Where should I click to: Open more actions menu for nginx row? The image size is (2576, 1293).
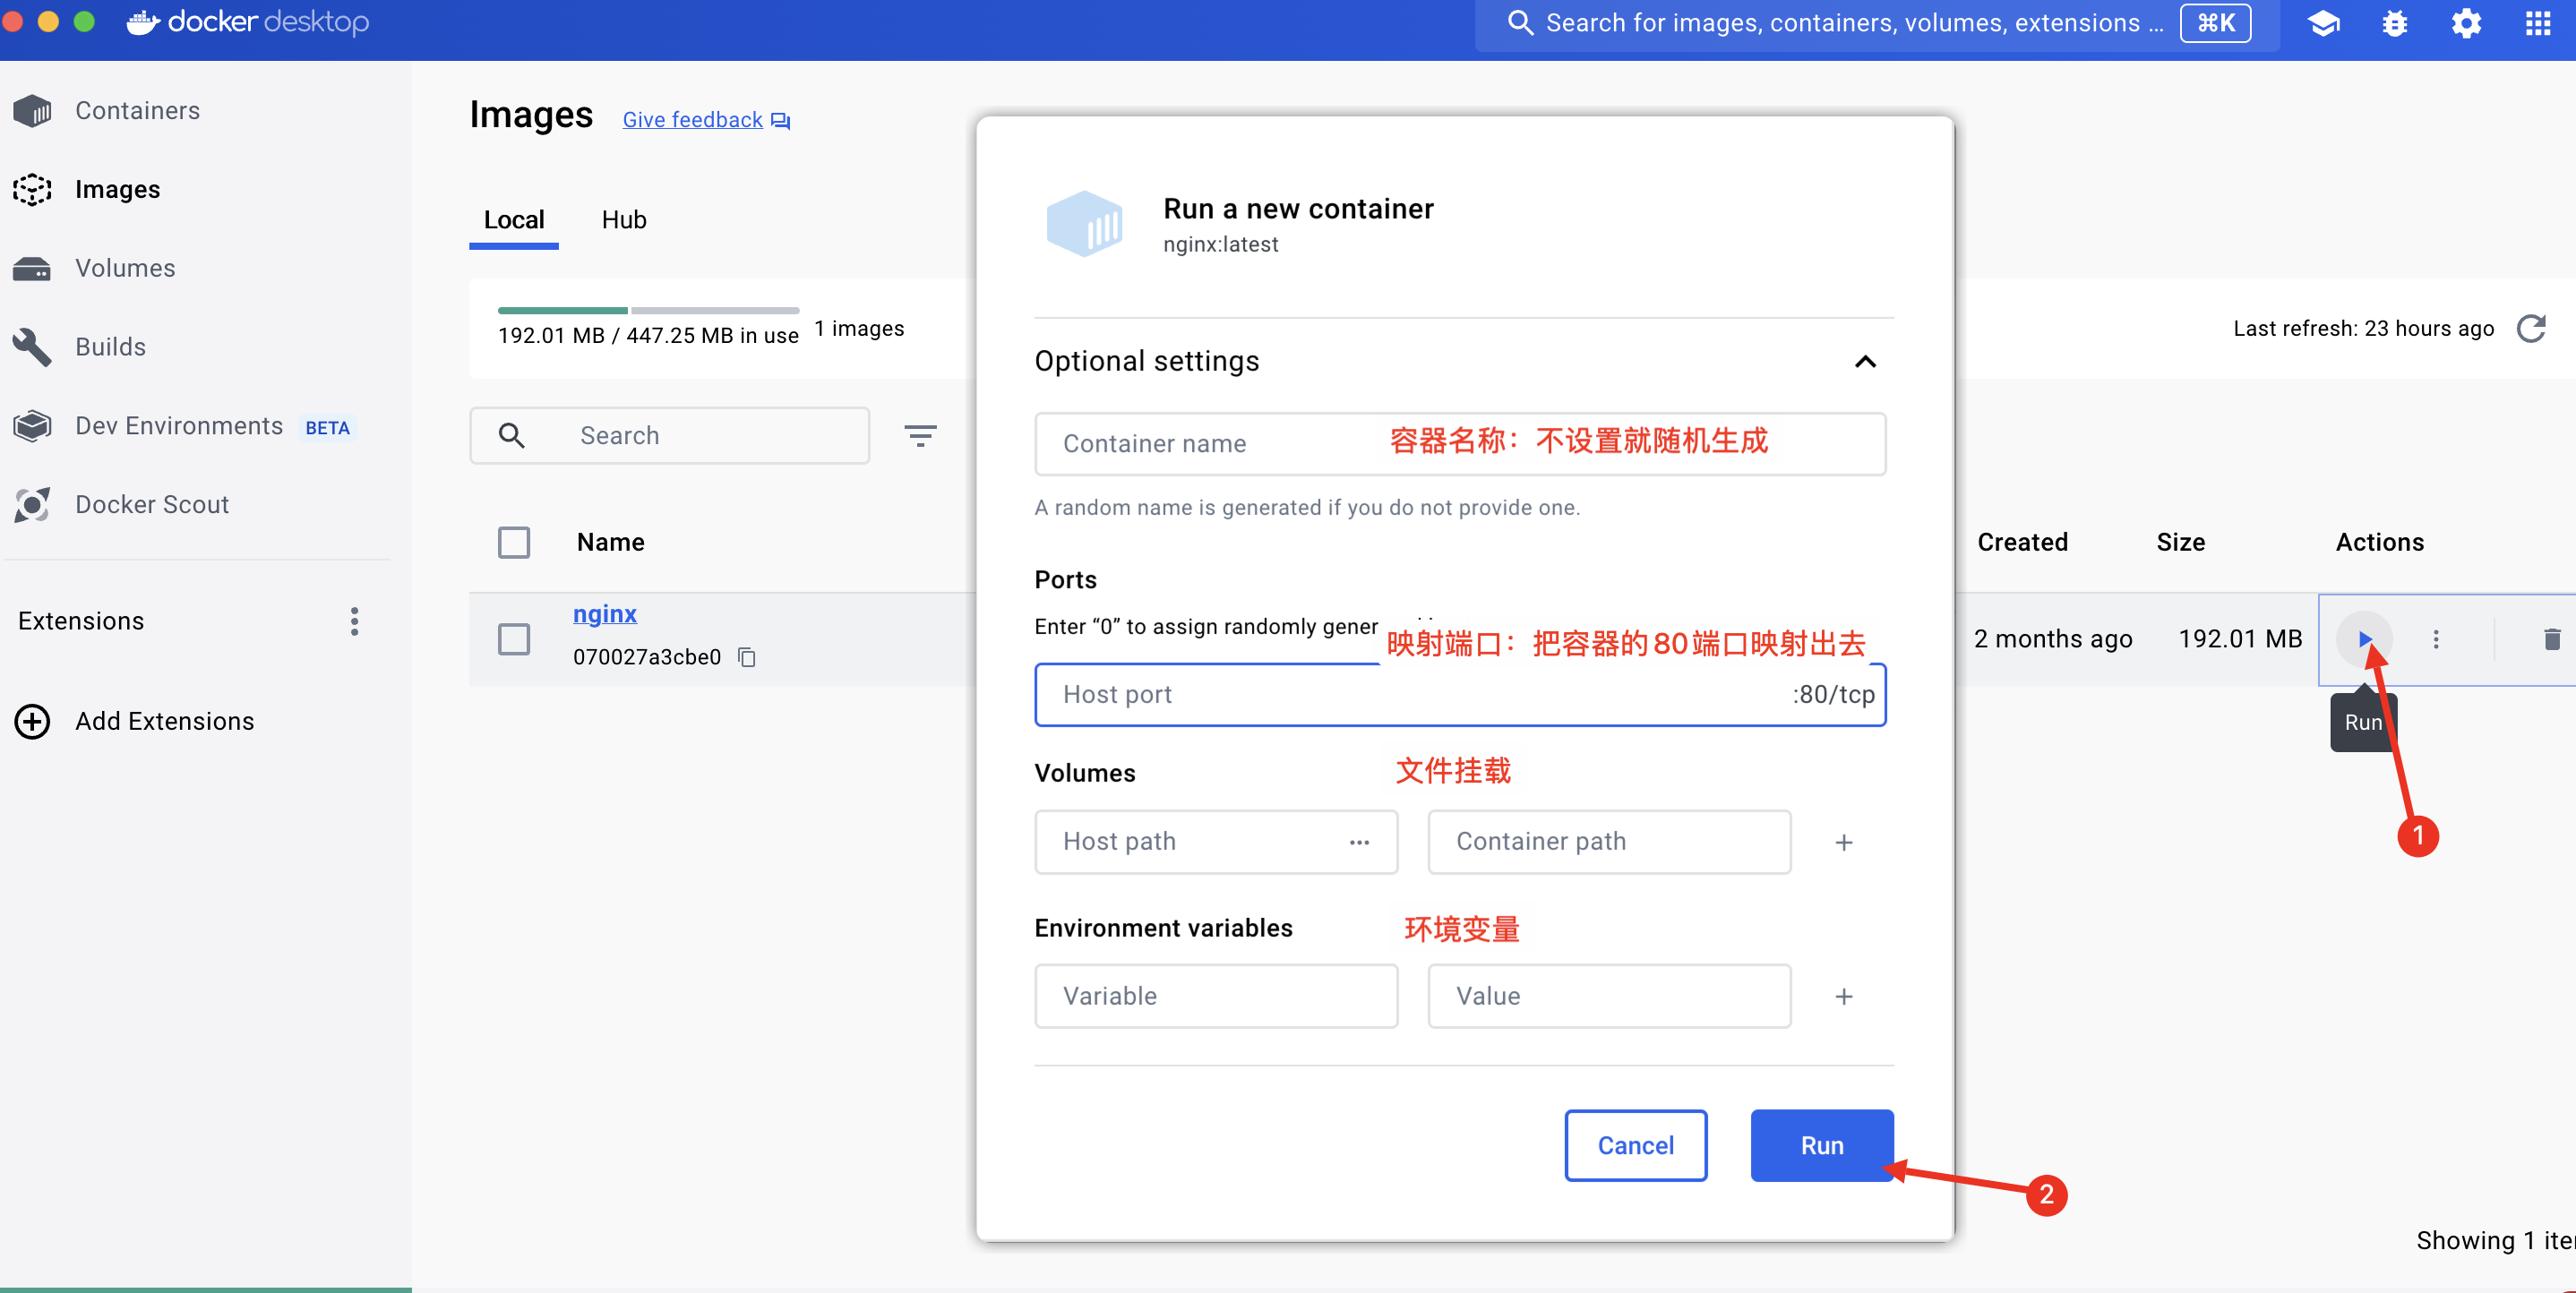2436,639
